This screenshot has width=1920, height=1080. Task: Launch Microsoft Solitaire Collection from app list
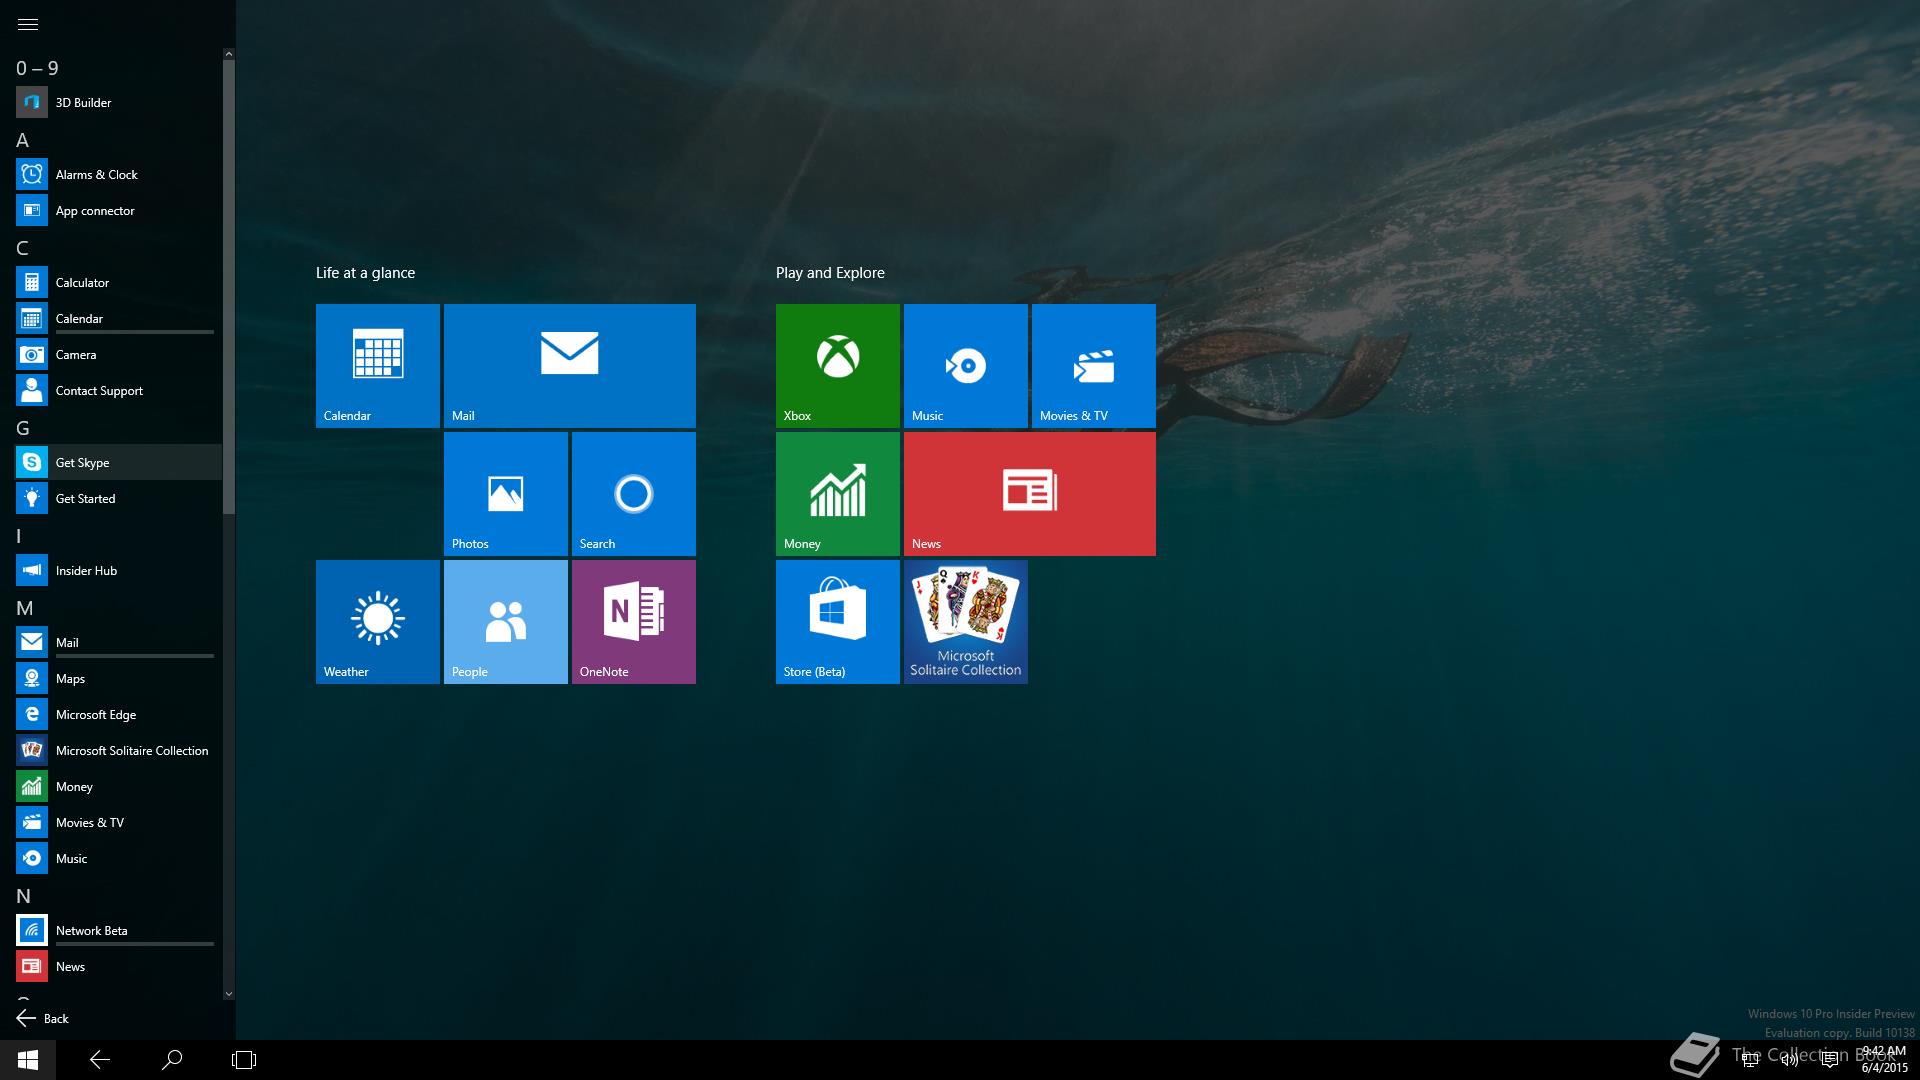tap(118, 750)
